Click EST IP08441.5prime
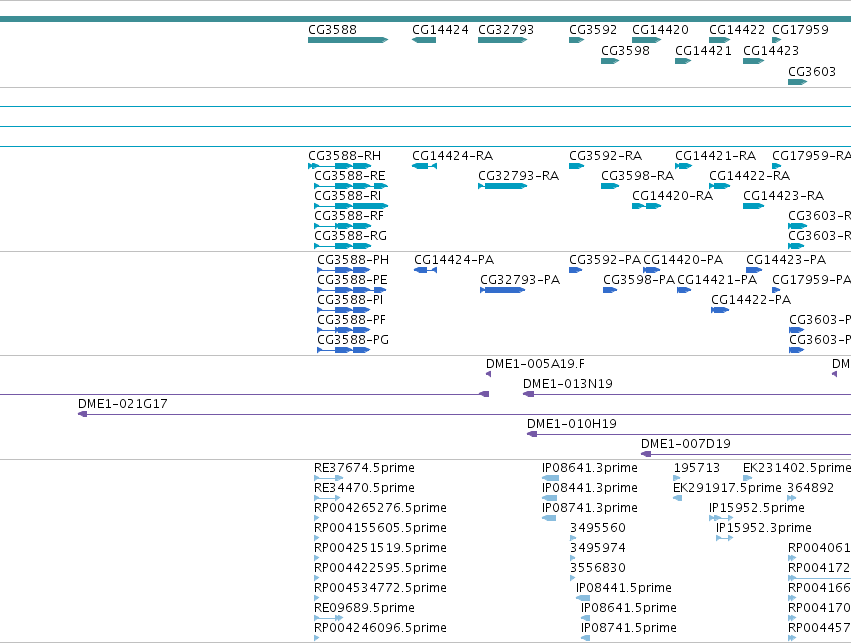Screen dimensions: 851x643 [x=624, y=589]
